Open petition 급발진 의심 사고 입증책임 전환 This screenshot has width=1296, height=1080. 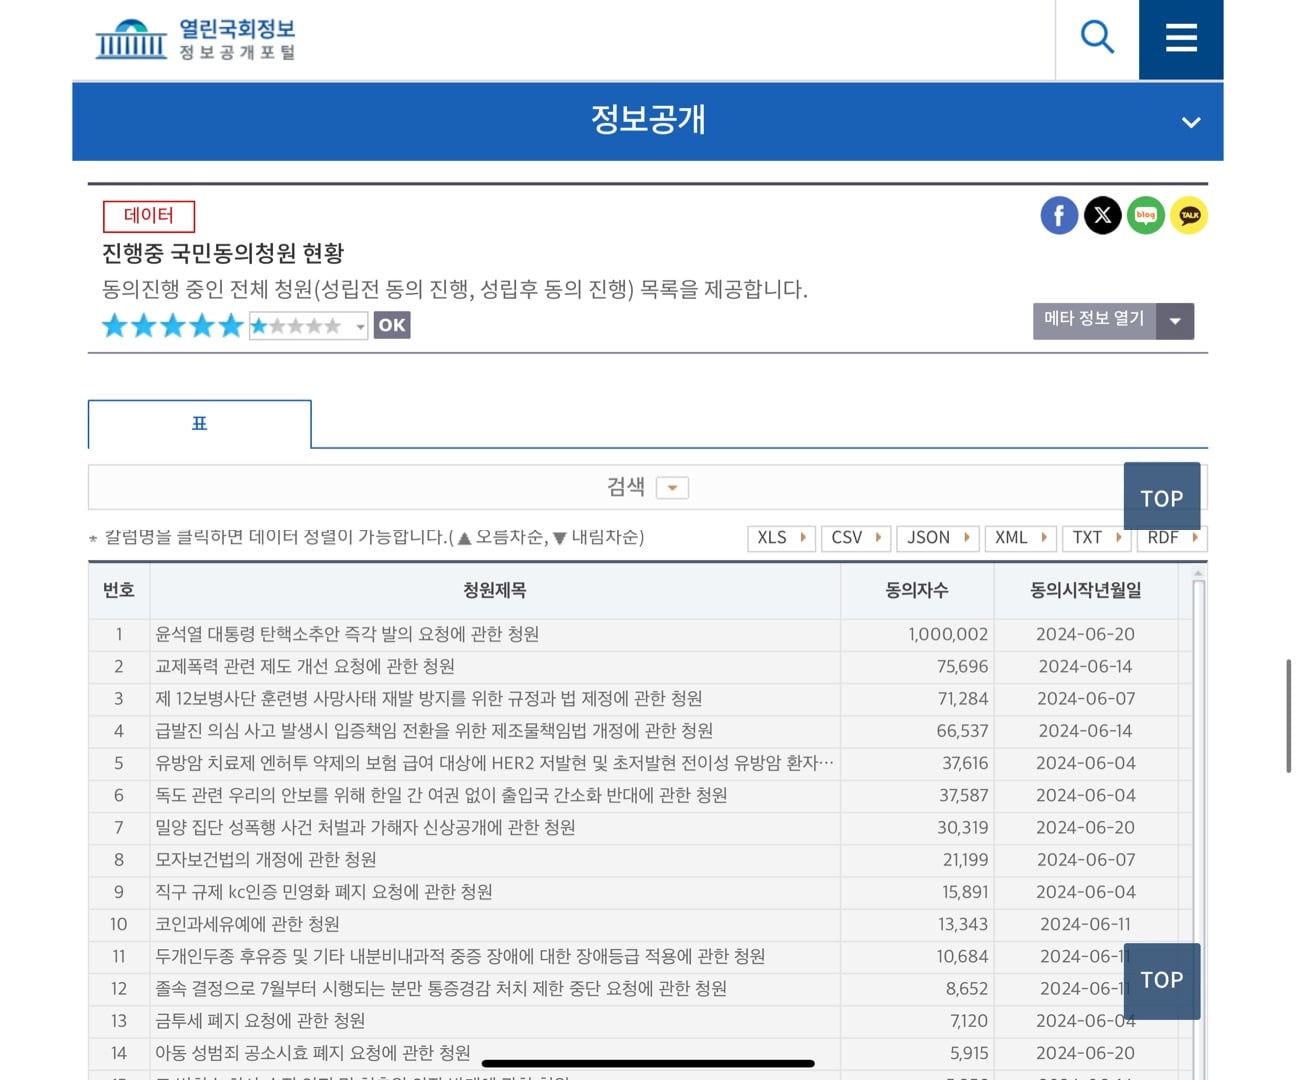(434, 731)
